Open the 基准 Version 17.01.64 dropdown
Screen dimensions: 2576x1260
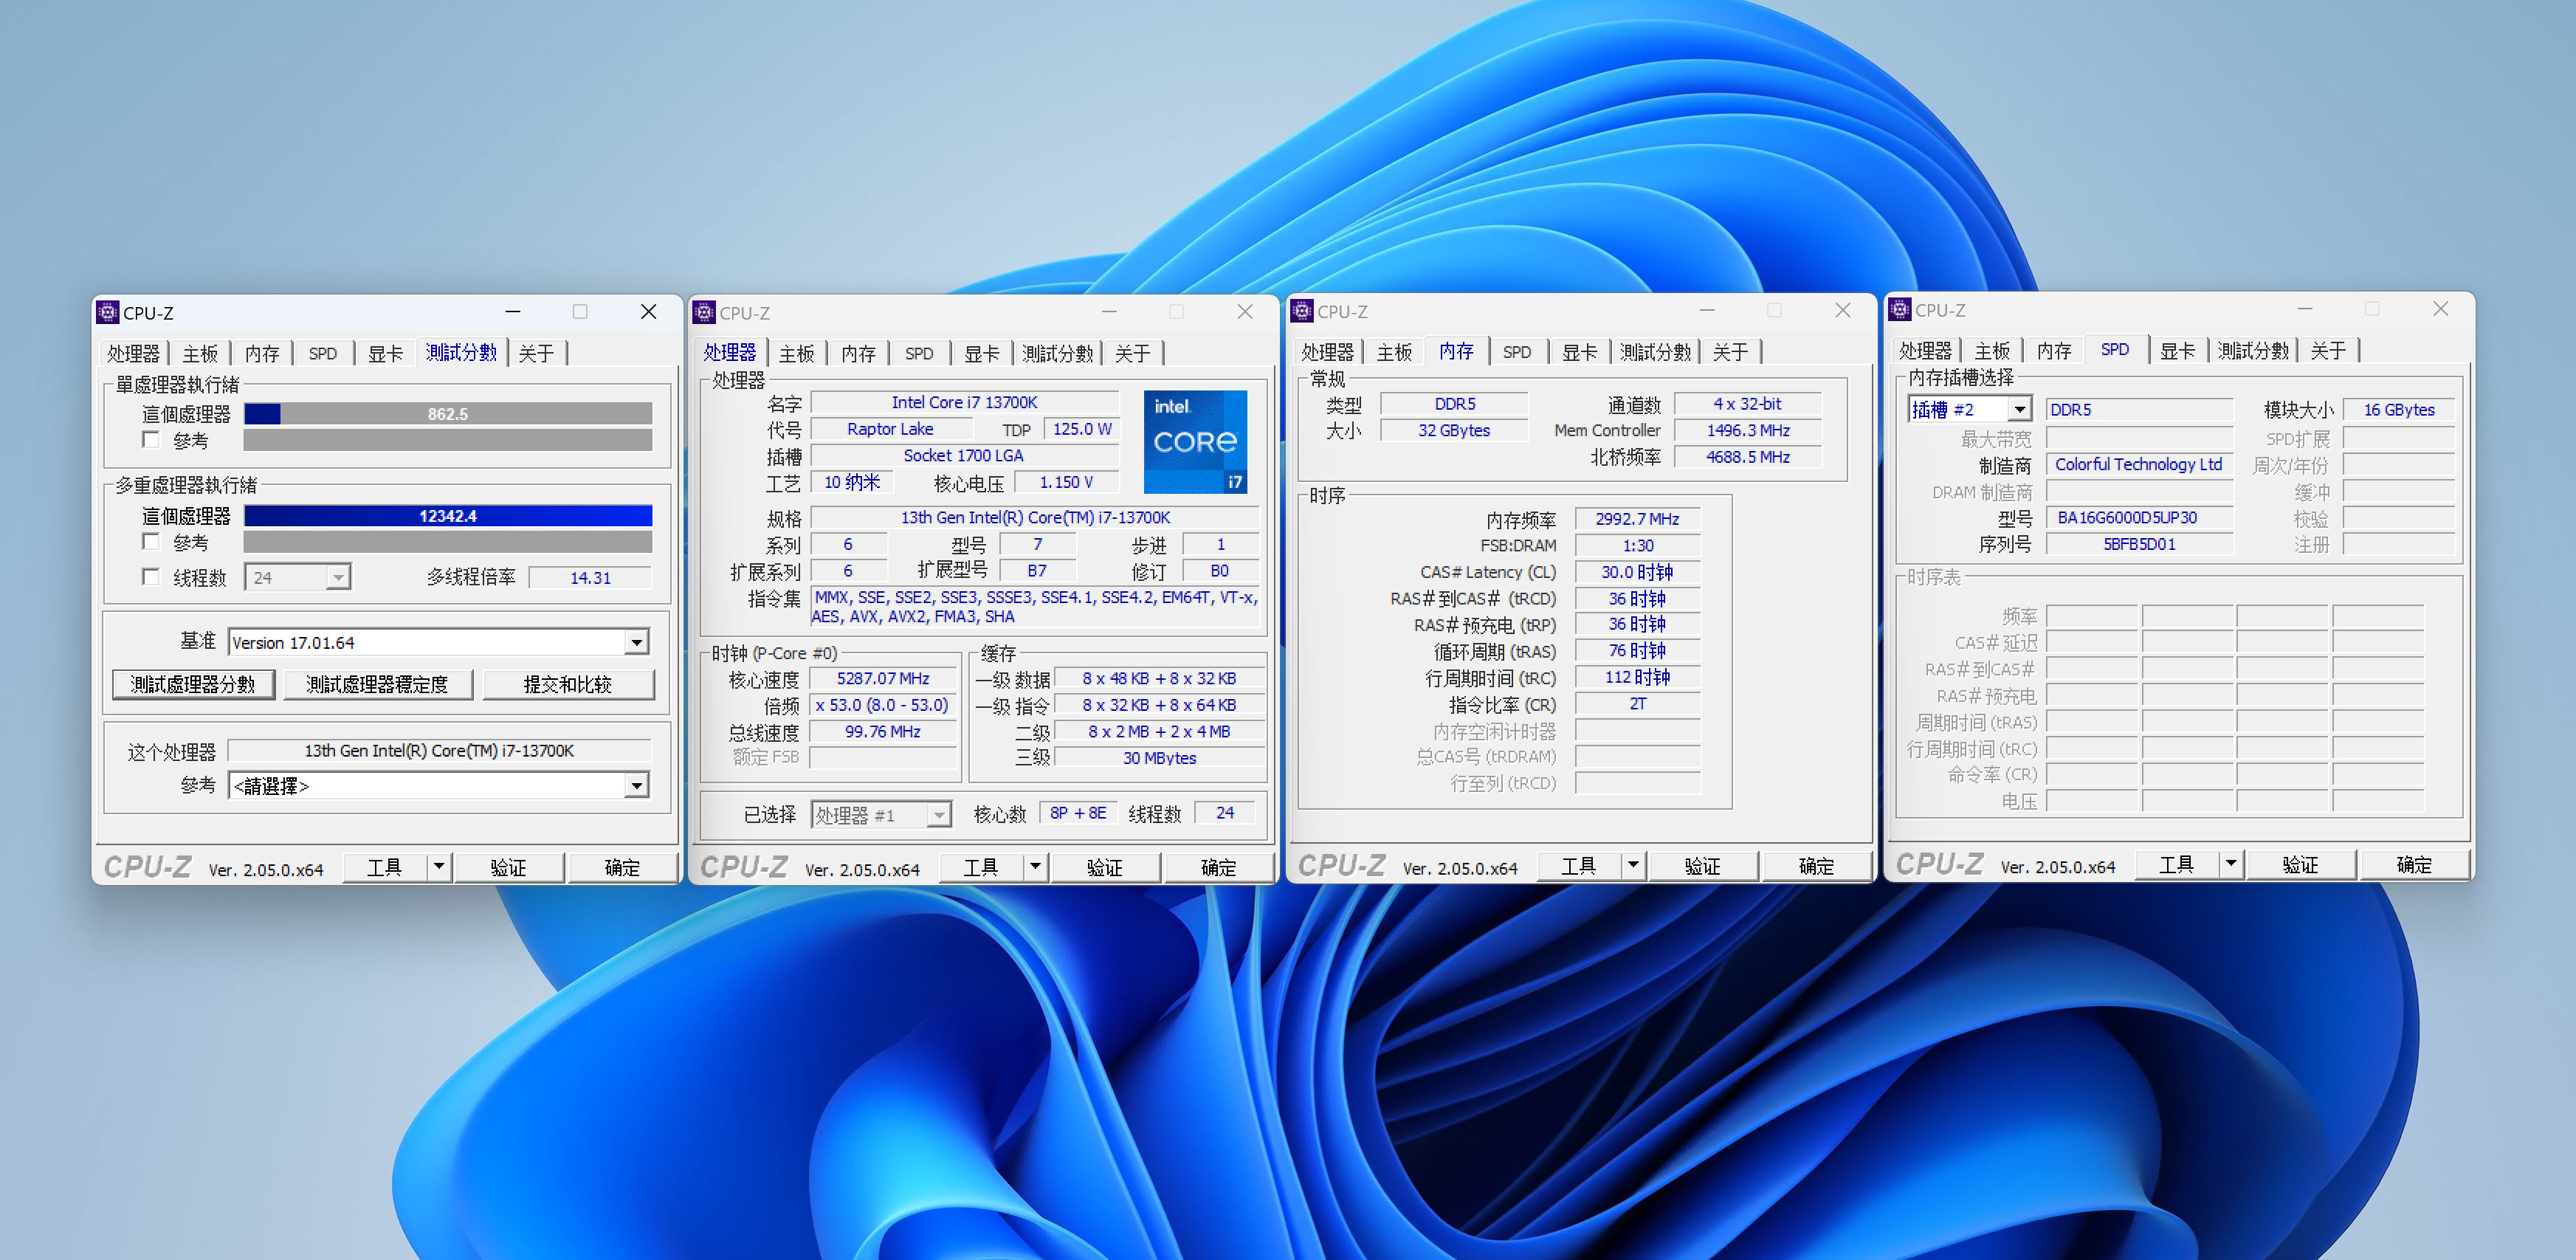[636, 641]
